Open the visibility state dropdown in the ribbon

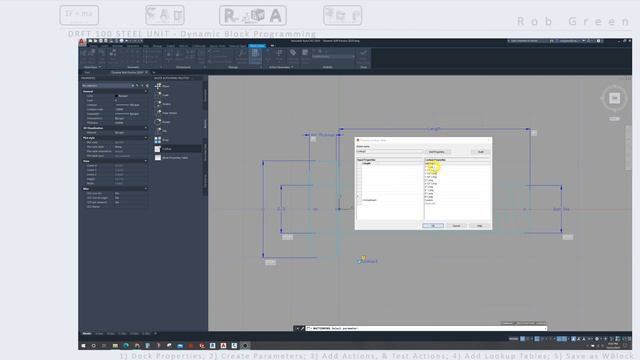pos(333,56)
